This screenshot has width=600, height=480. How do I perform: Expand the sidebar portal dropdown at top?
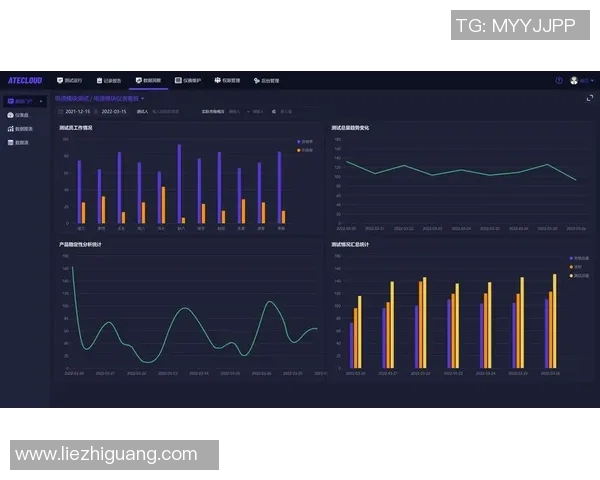pos(24,101)
